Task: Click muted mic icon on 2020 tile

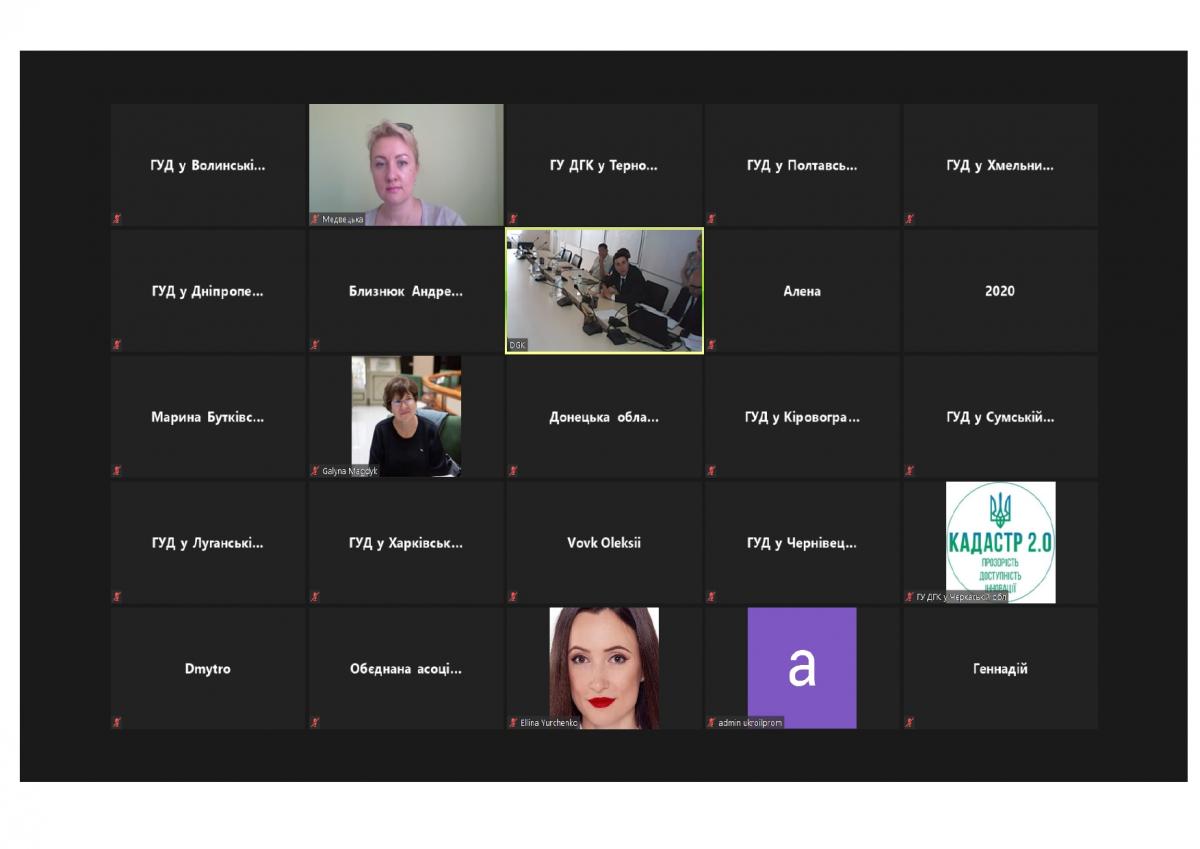Action: click(910, 345)
